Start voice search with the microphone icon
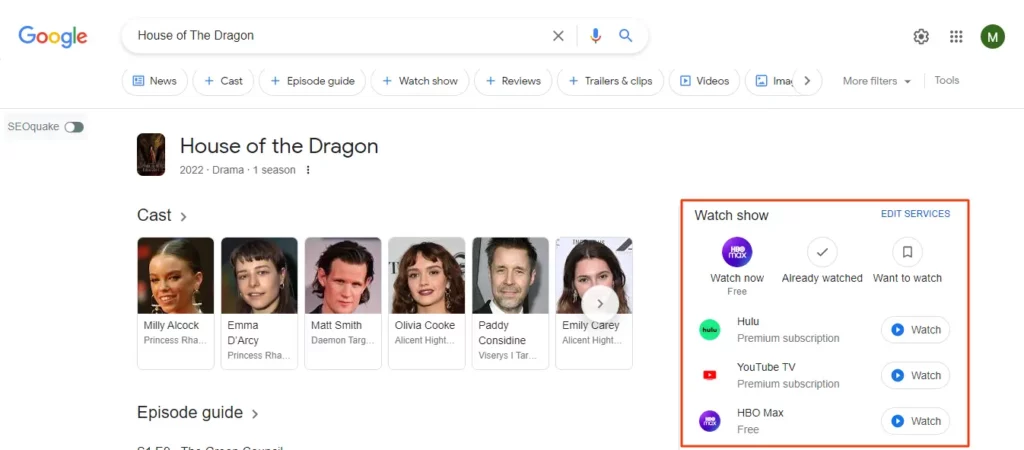1024x450 pixels. tap(595, 36)
